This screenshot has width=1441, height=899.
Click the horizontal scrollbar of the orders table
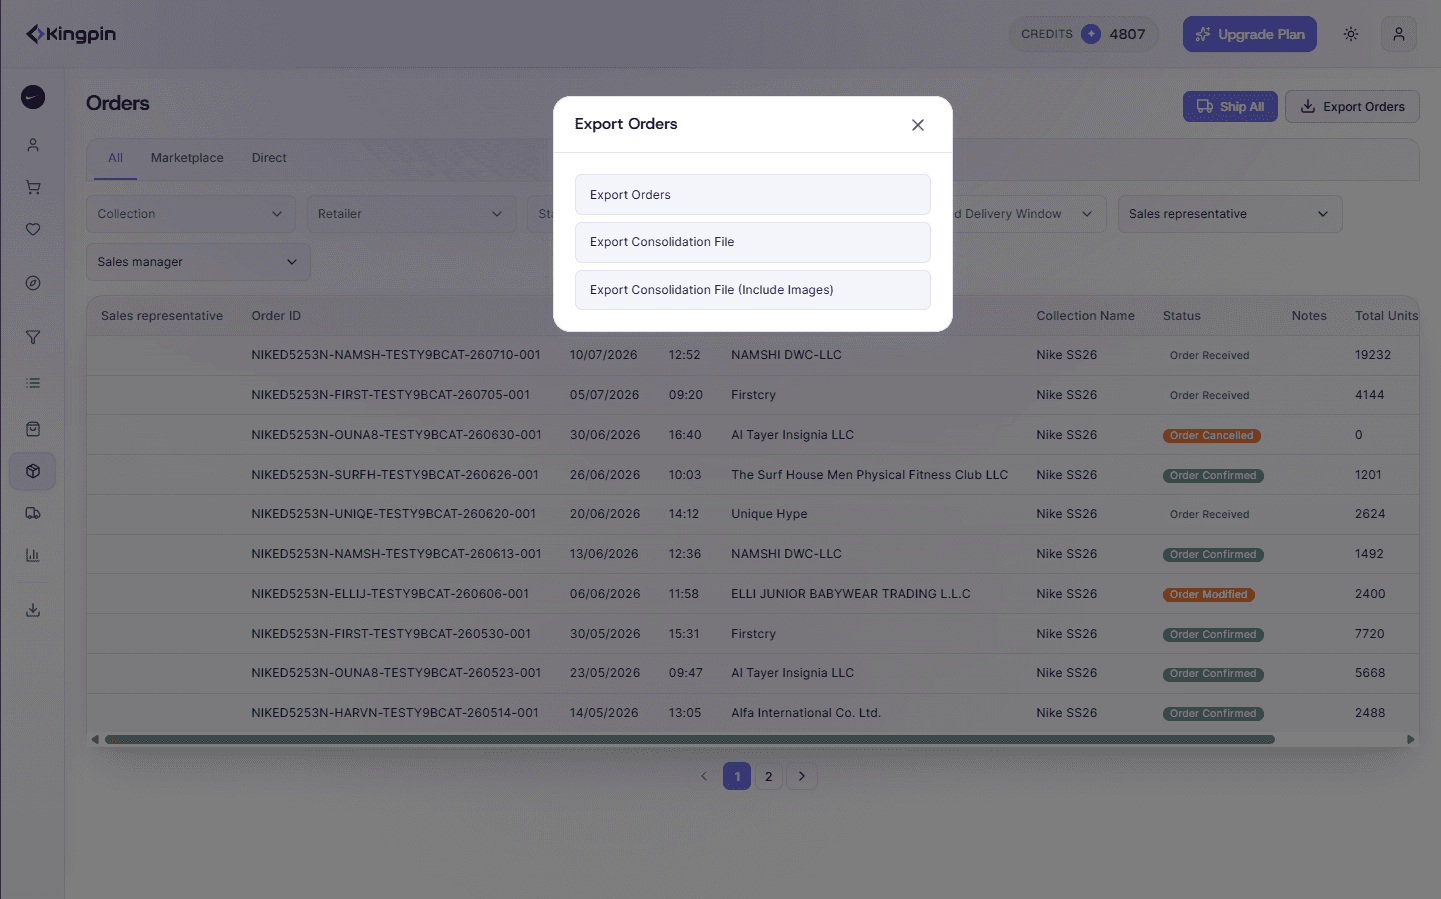click(x=690, y=740)
